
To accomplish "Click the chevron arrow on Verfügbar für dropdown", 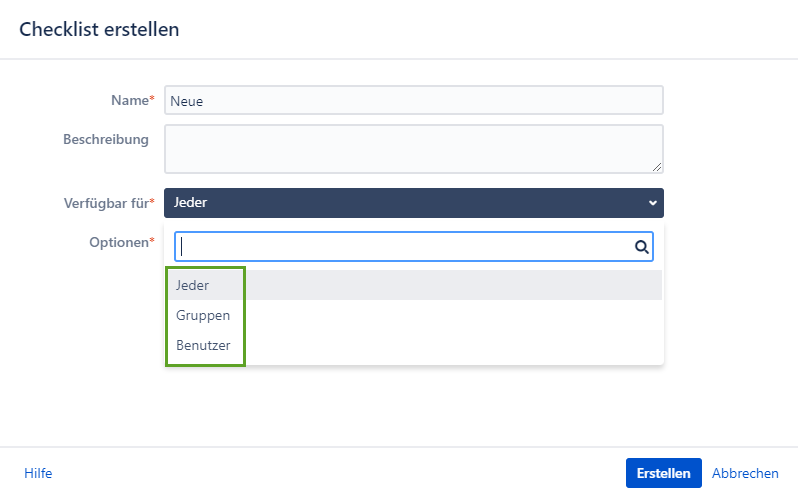I will (x=652, y=203).
